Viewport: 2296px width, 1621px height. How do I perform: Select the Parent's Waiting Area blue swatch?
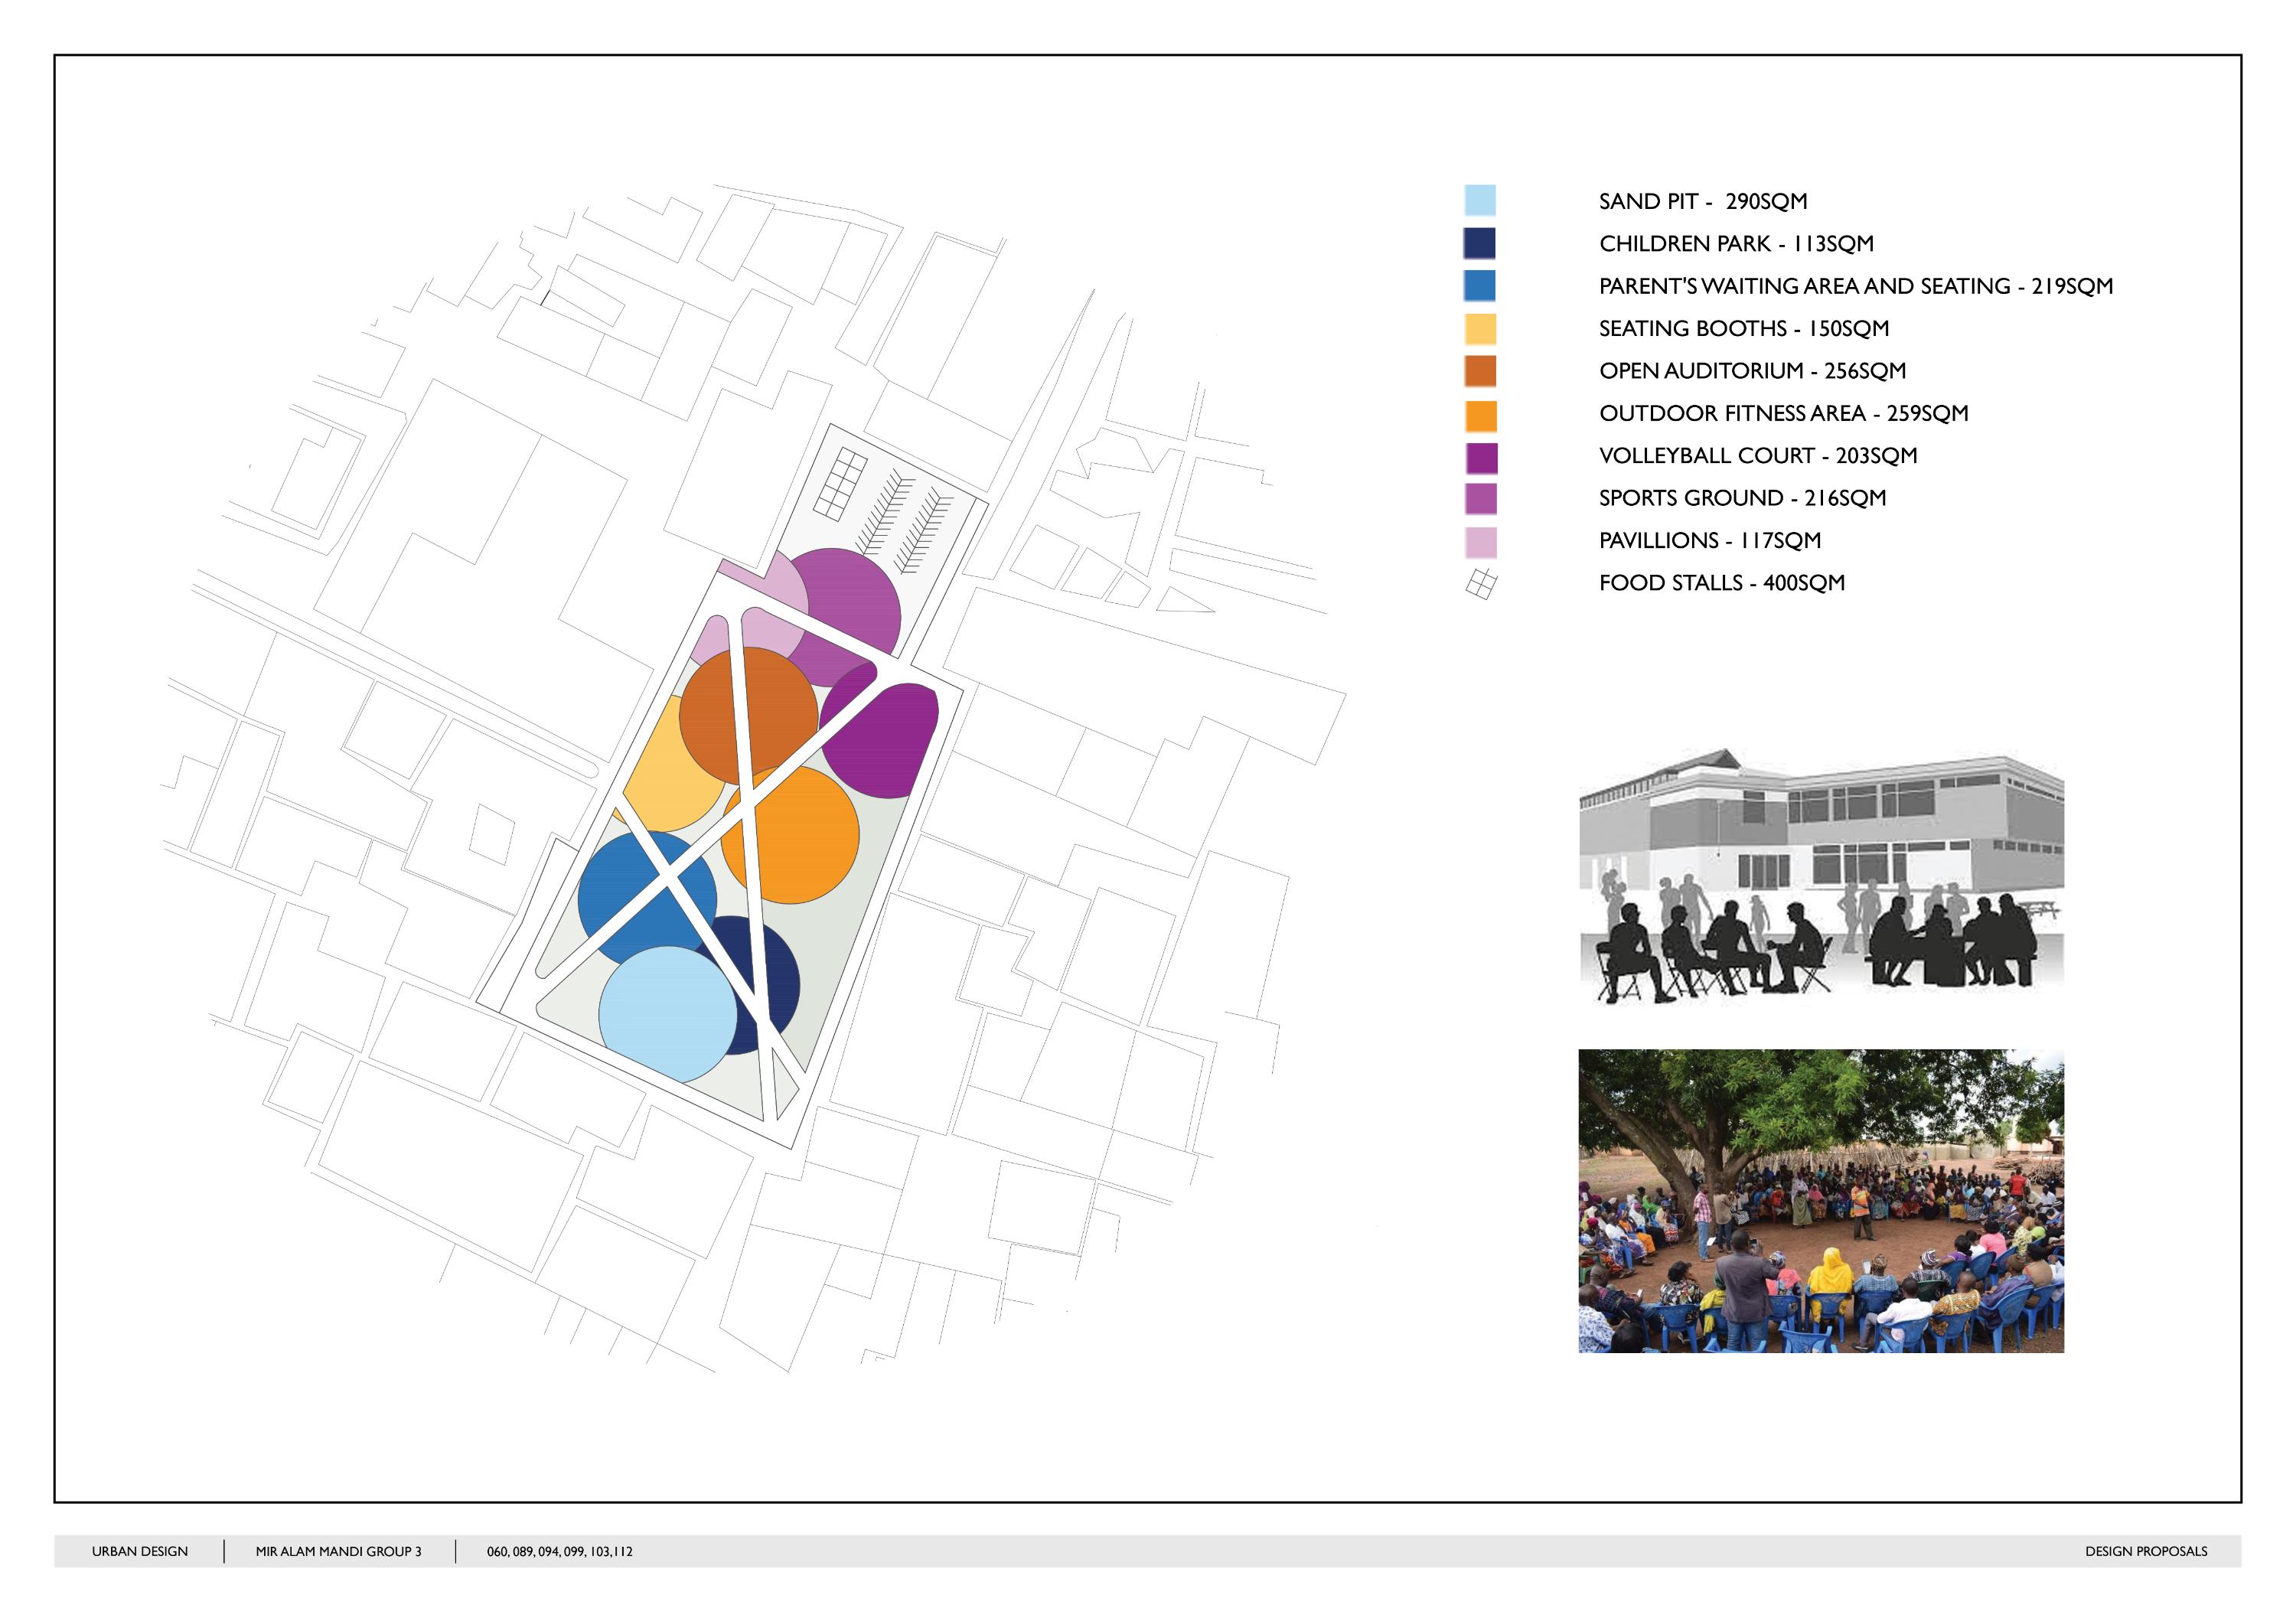[1479, 286]
